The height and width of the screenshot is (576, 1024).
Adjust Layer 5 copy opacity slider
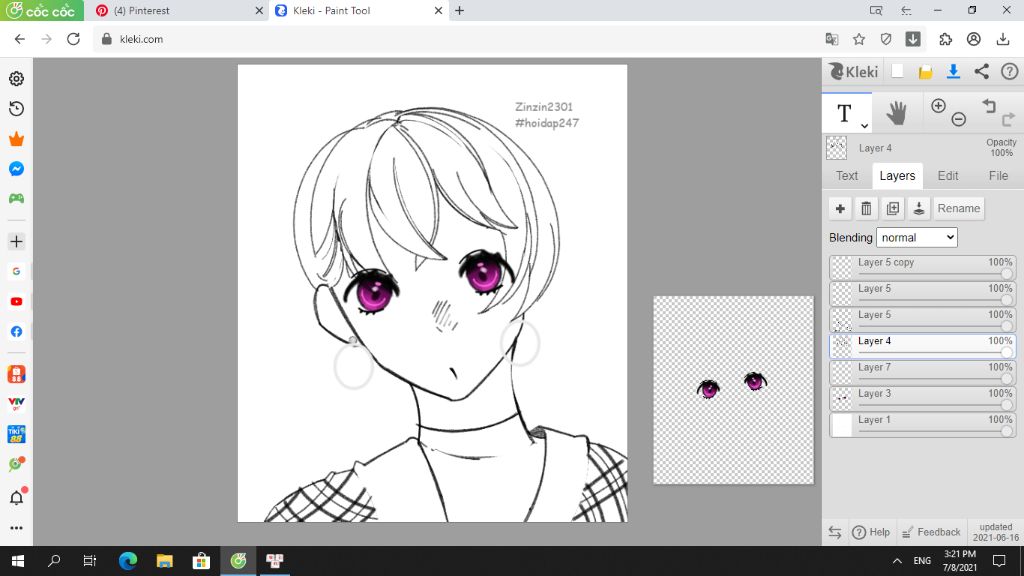[935, 274]
